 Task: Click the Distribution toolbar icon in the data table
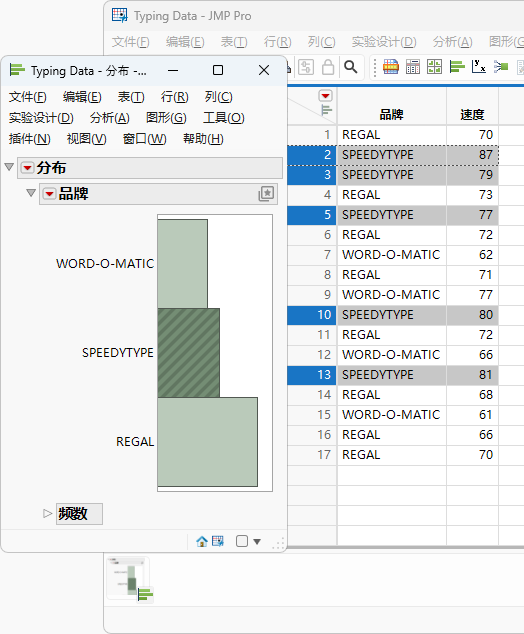coord(457,67)
